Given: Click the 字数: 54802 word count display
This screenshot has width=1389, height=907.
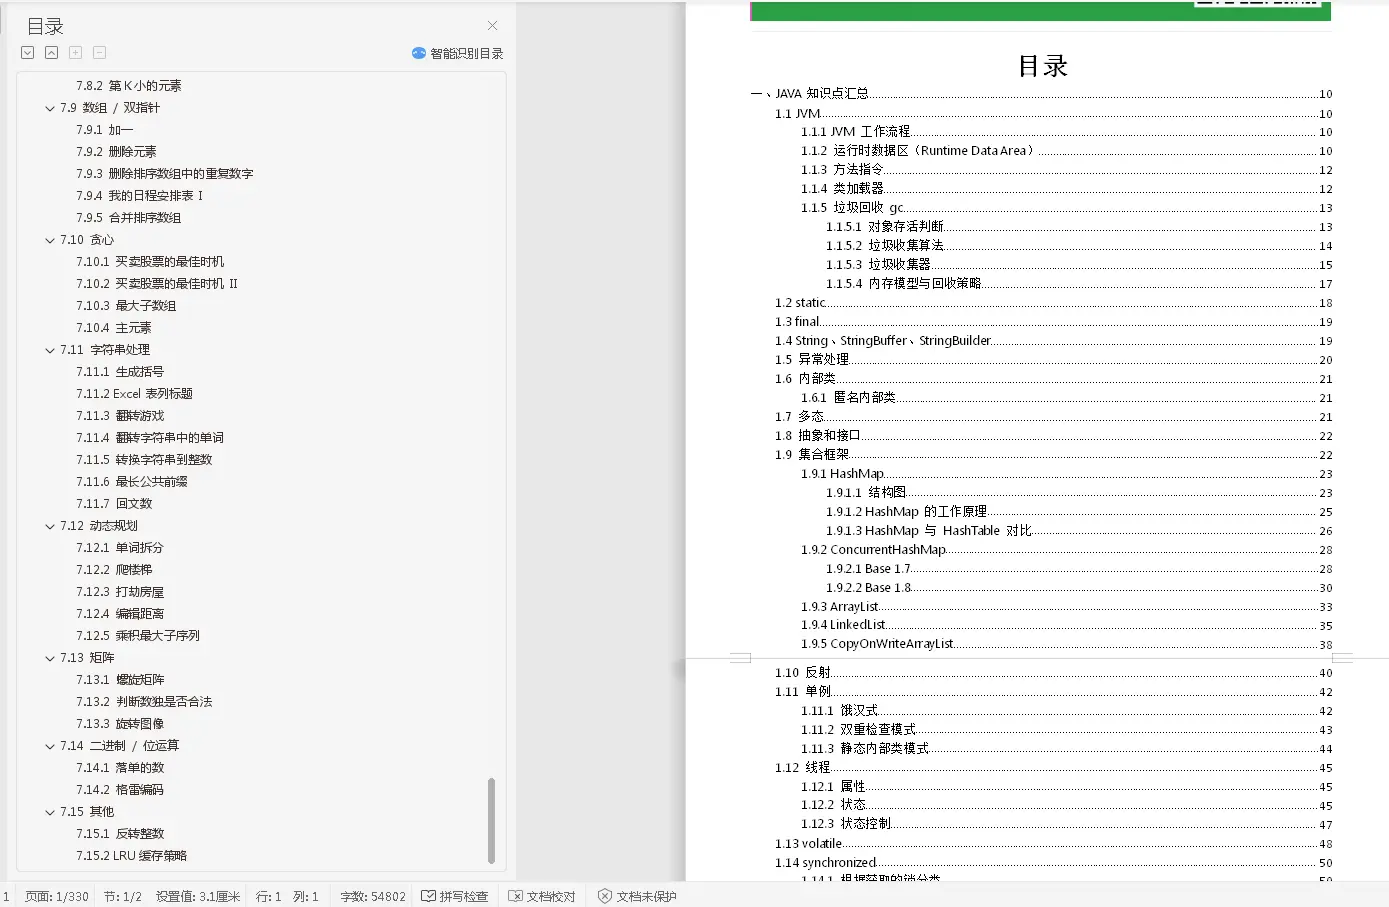Looking at the screenshot, I should [371, 896].
